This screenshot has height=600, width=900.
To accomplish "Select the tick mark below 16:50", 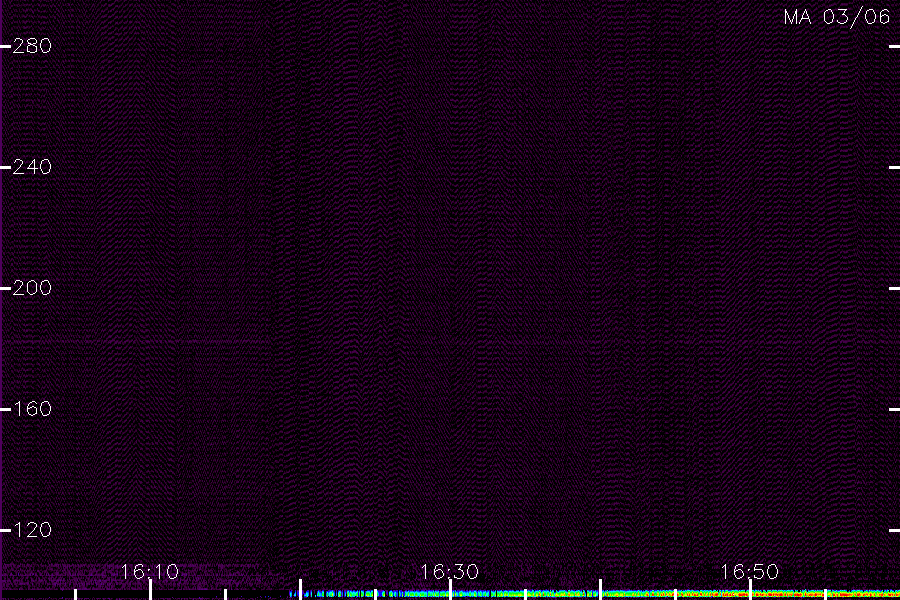I will point(750,590).
